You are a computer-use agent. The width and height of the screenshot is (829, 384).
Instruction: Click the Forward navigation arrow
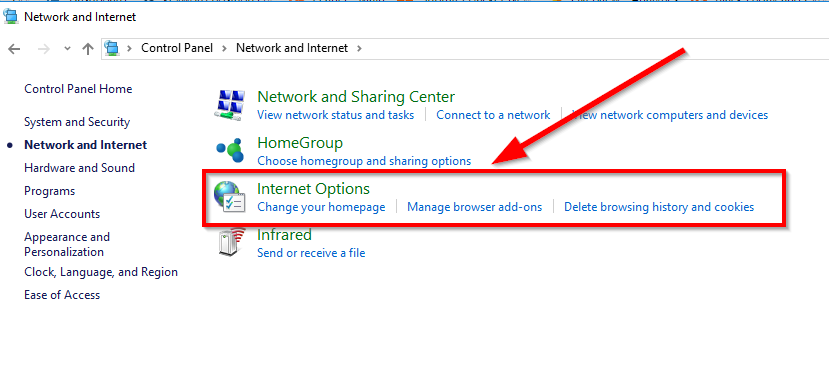pos(44,49)
